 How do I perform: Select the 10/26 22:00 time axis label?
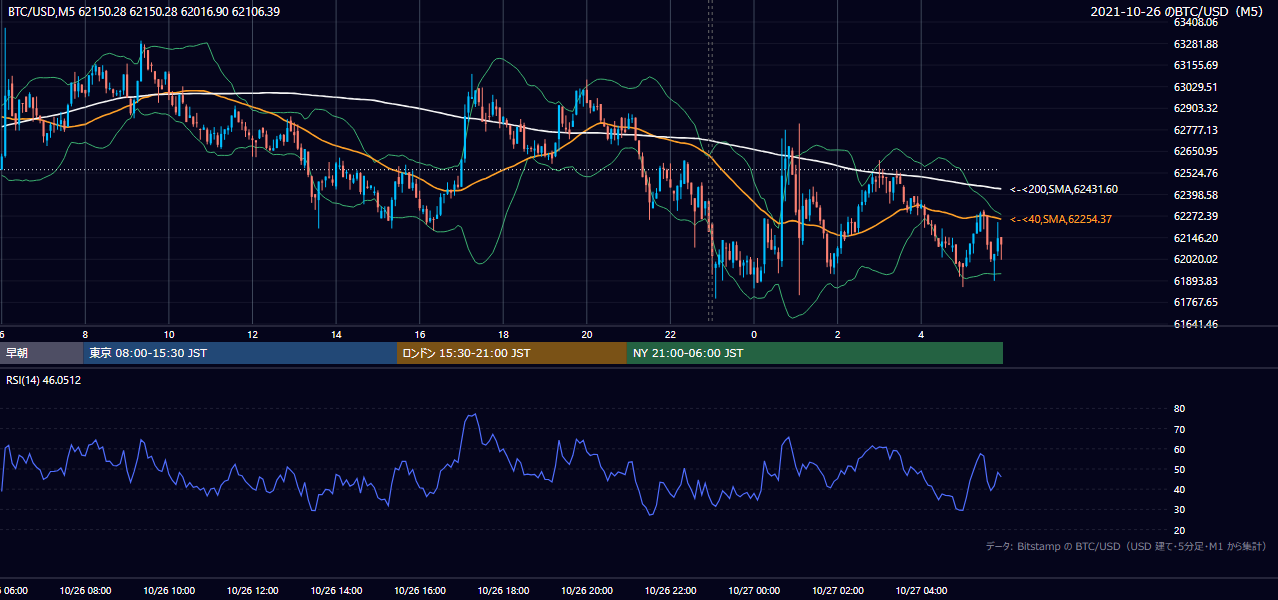[x=670, y=590]
